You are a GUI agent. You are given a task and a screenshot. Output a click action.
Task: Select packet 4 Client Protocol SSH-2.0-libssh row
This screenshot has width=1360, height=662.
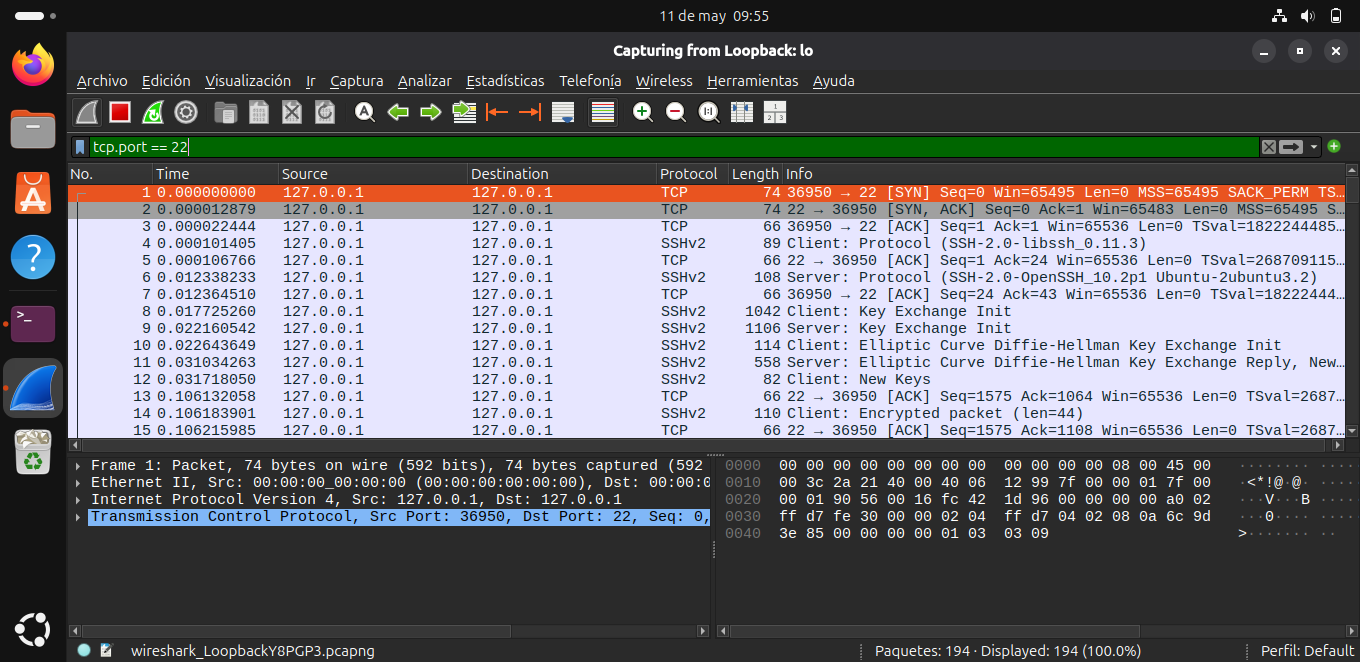(x=706, y=243)
